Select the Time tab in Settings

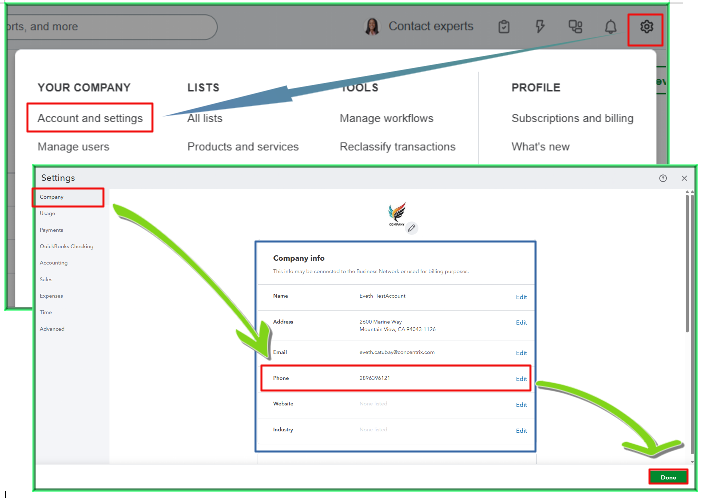(x=46, y=312)
